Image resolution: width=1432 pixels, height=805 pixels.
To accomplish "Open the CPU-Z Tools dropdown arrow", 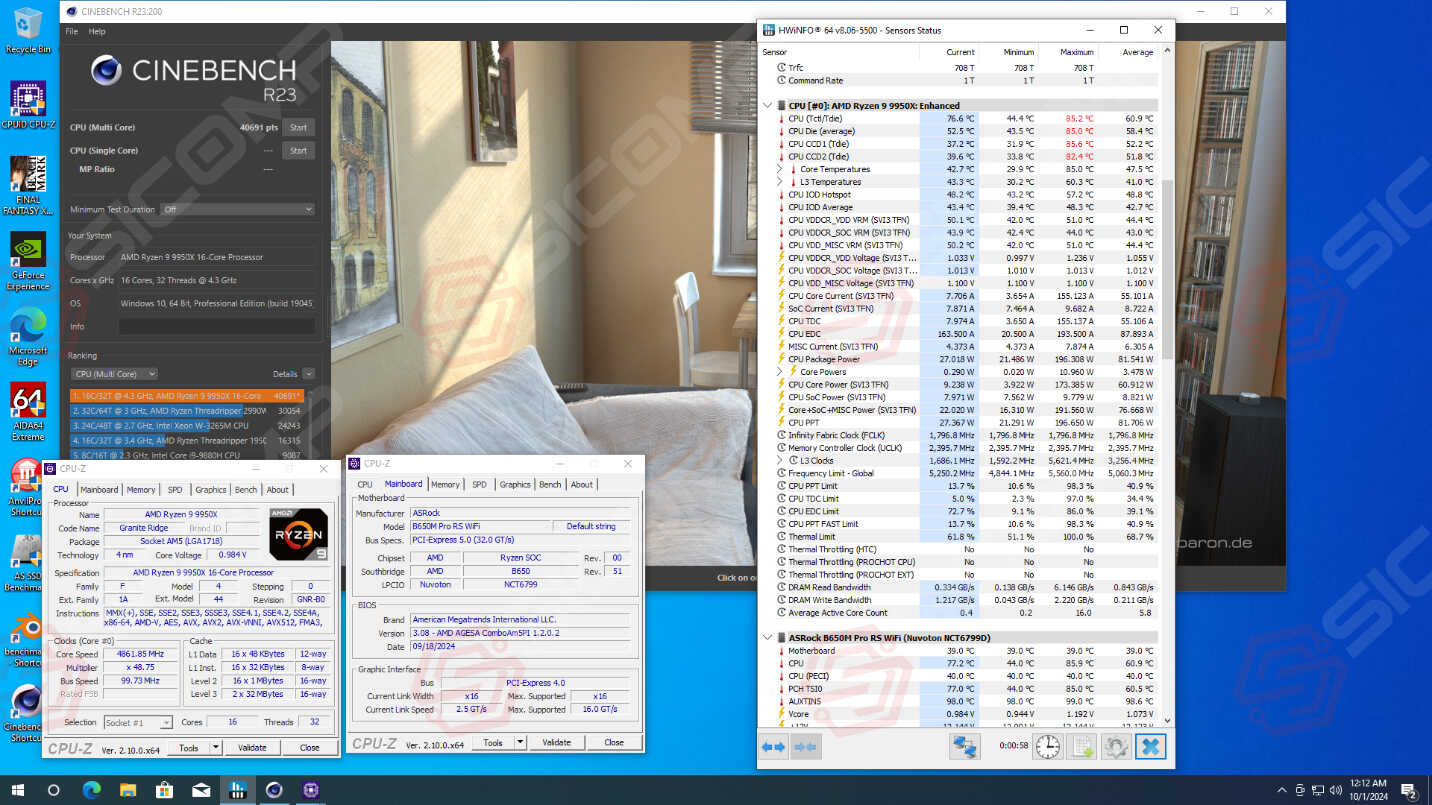I will point(216,747).
